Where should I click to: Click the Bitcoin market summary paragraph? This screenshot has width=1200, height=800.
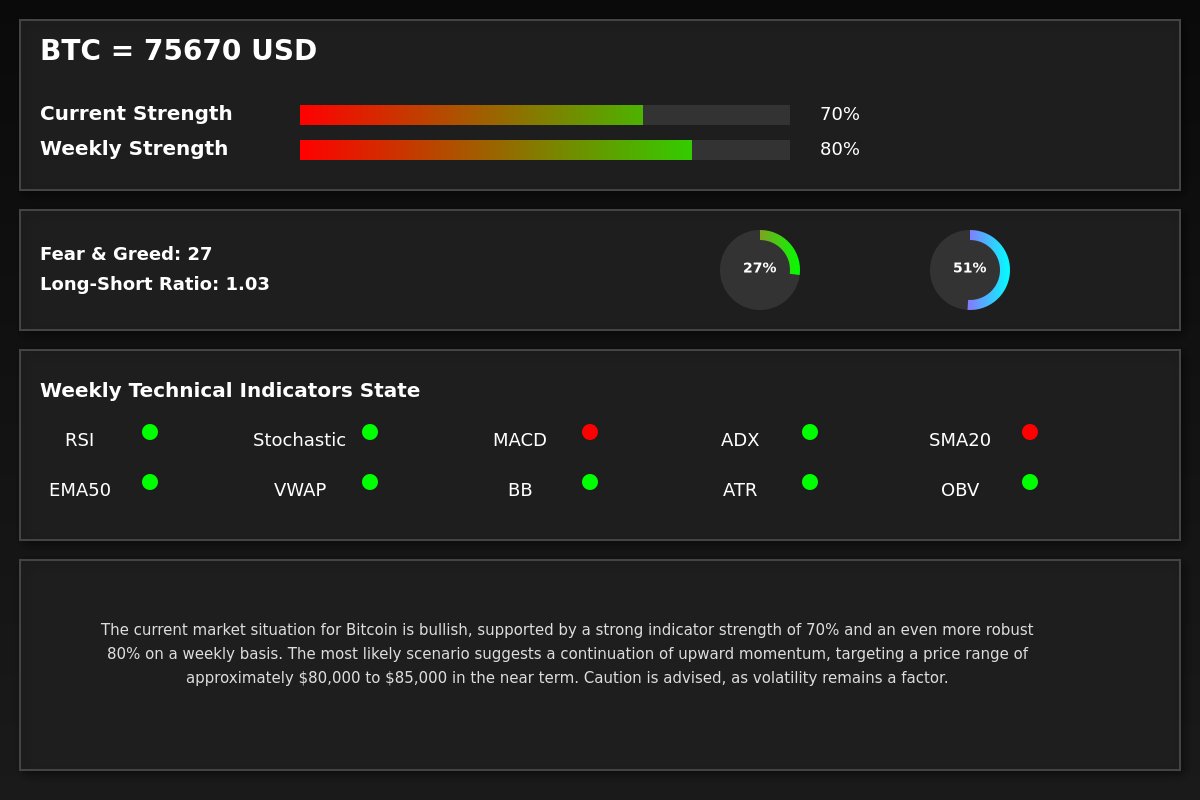[567, 654]
